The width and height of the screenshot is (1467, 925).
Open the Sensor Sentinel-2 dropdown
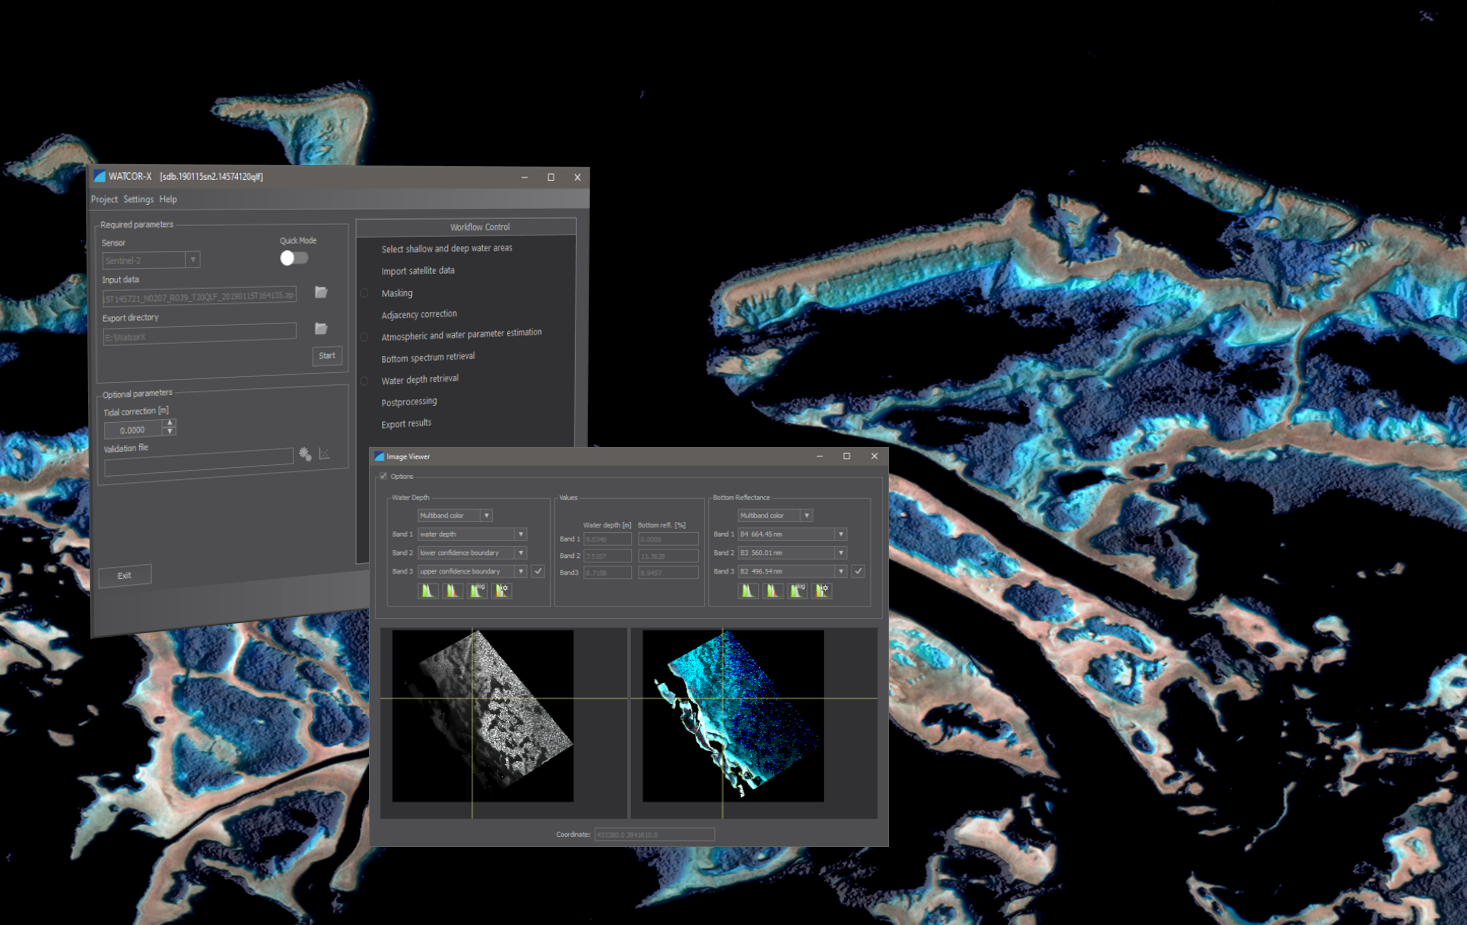(x=151, y=260)
